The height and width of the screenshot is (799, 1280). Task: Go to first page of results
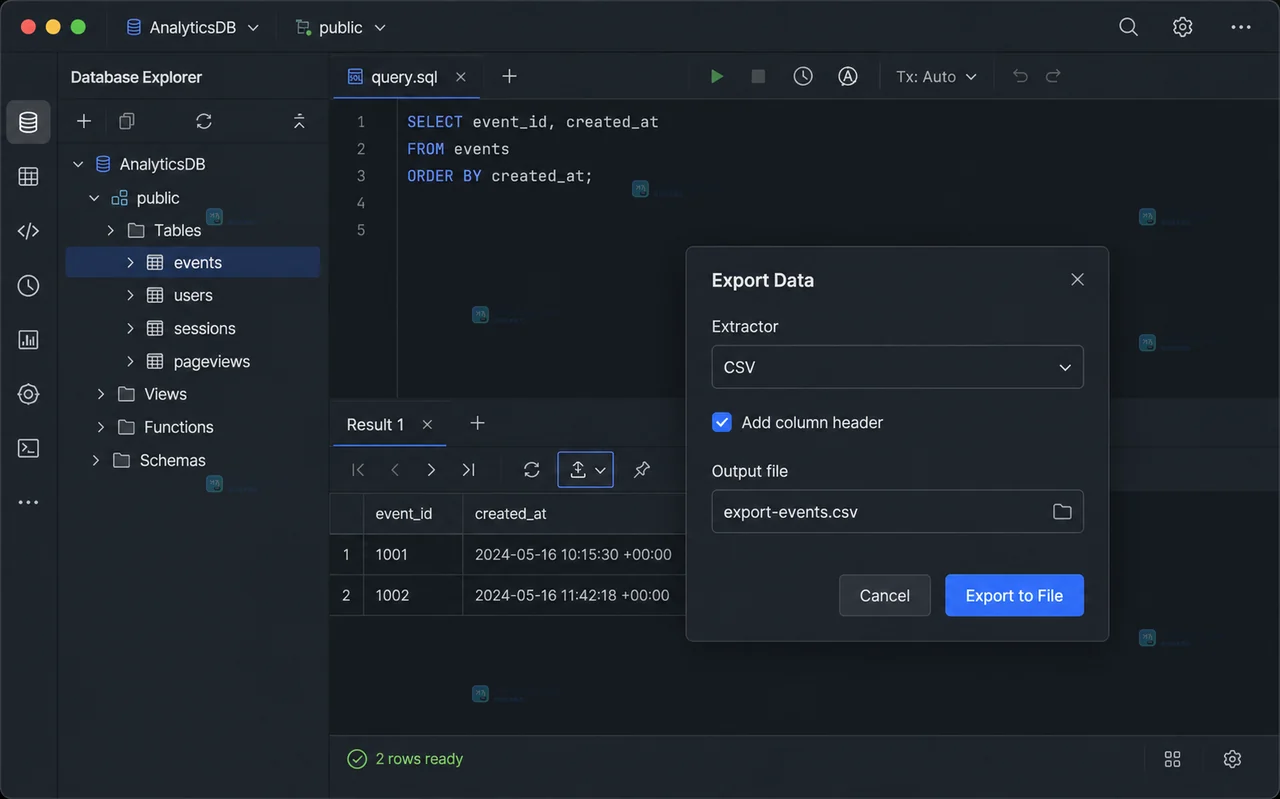358,470
